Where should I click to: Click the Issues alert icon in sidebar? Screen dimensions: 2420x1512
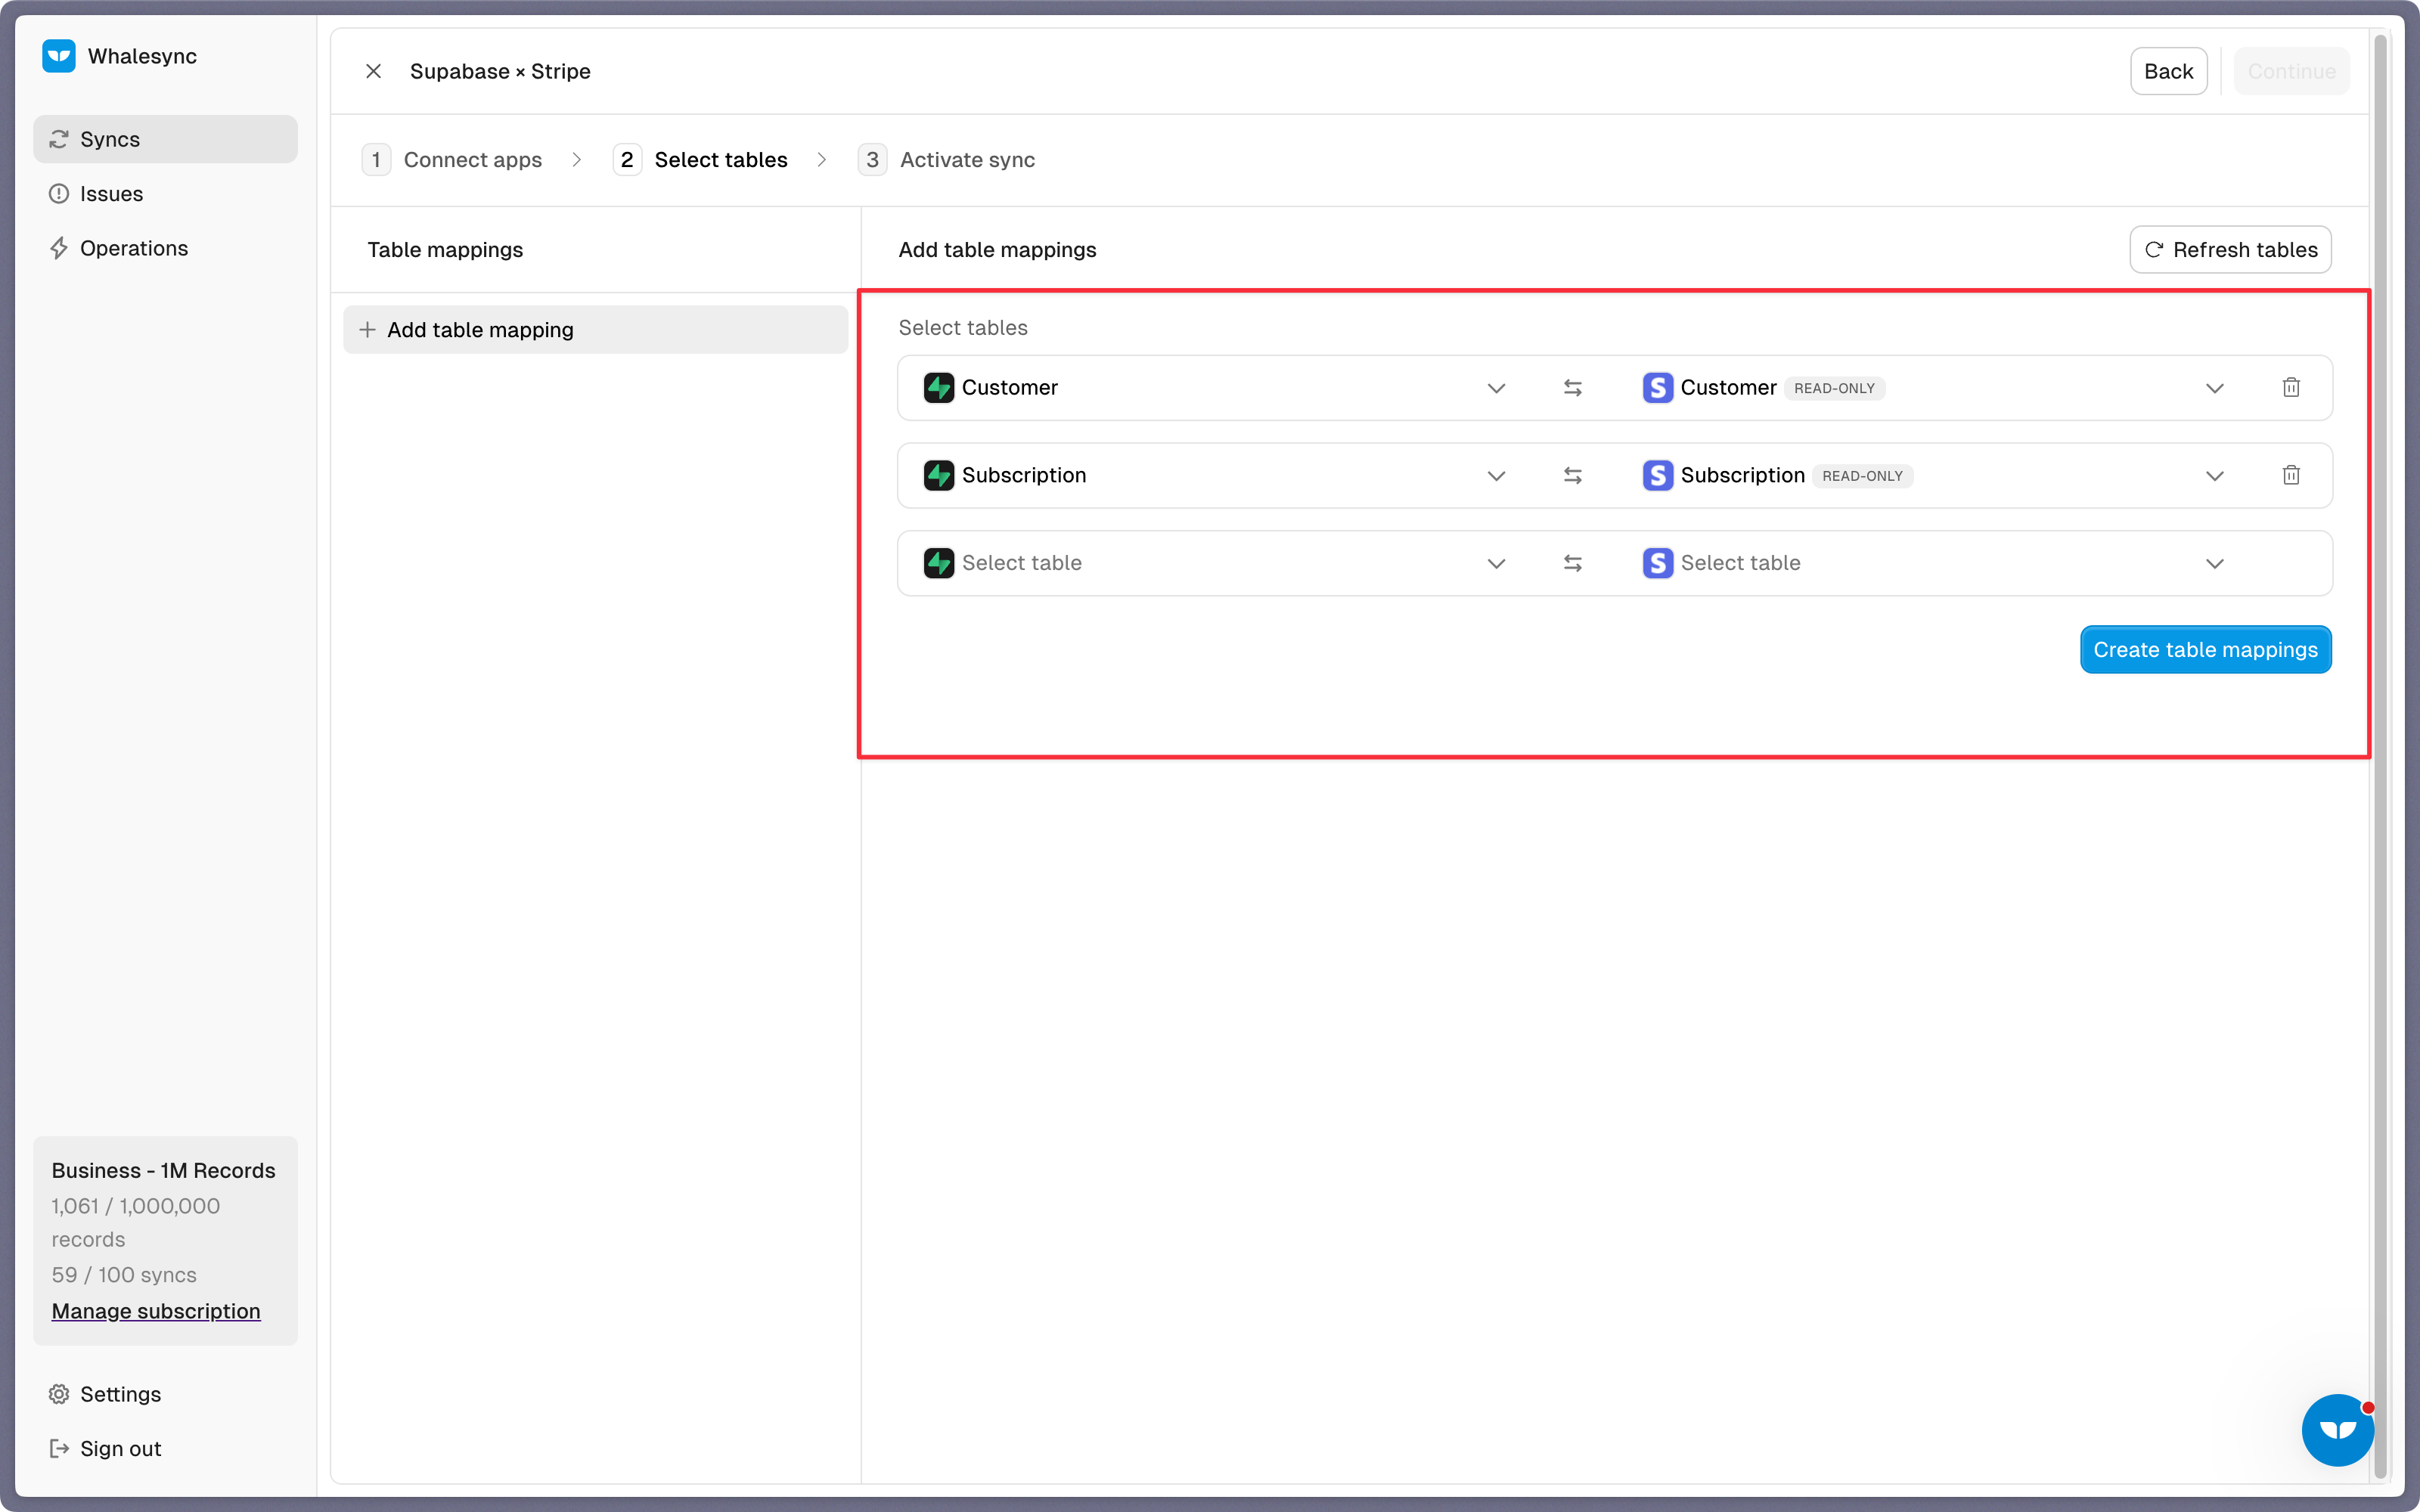[59, 194]
